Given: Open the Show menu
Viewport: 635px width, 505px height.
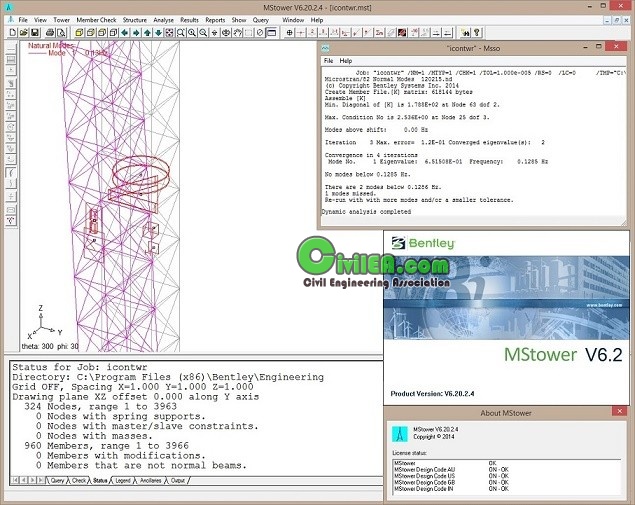Looking at the screenshot, I should point(239,20).
